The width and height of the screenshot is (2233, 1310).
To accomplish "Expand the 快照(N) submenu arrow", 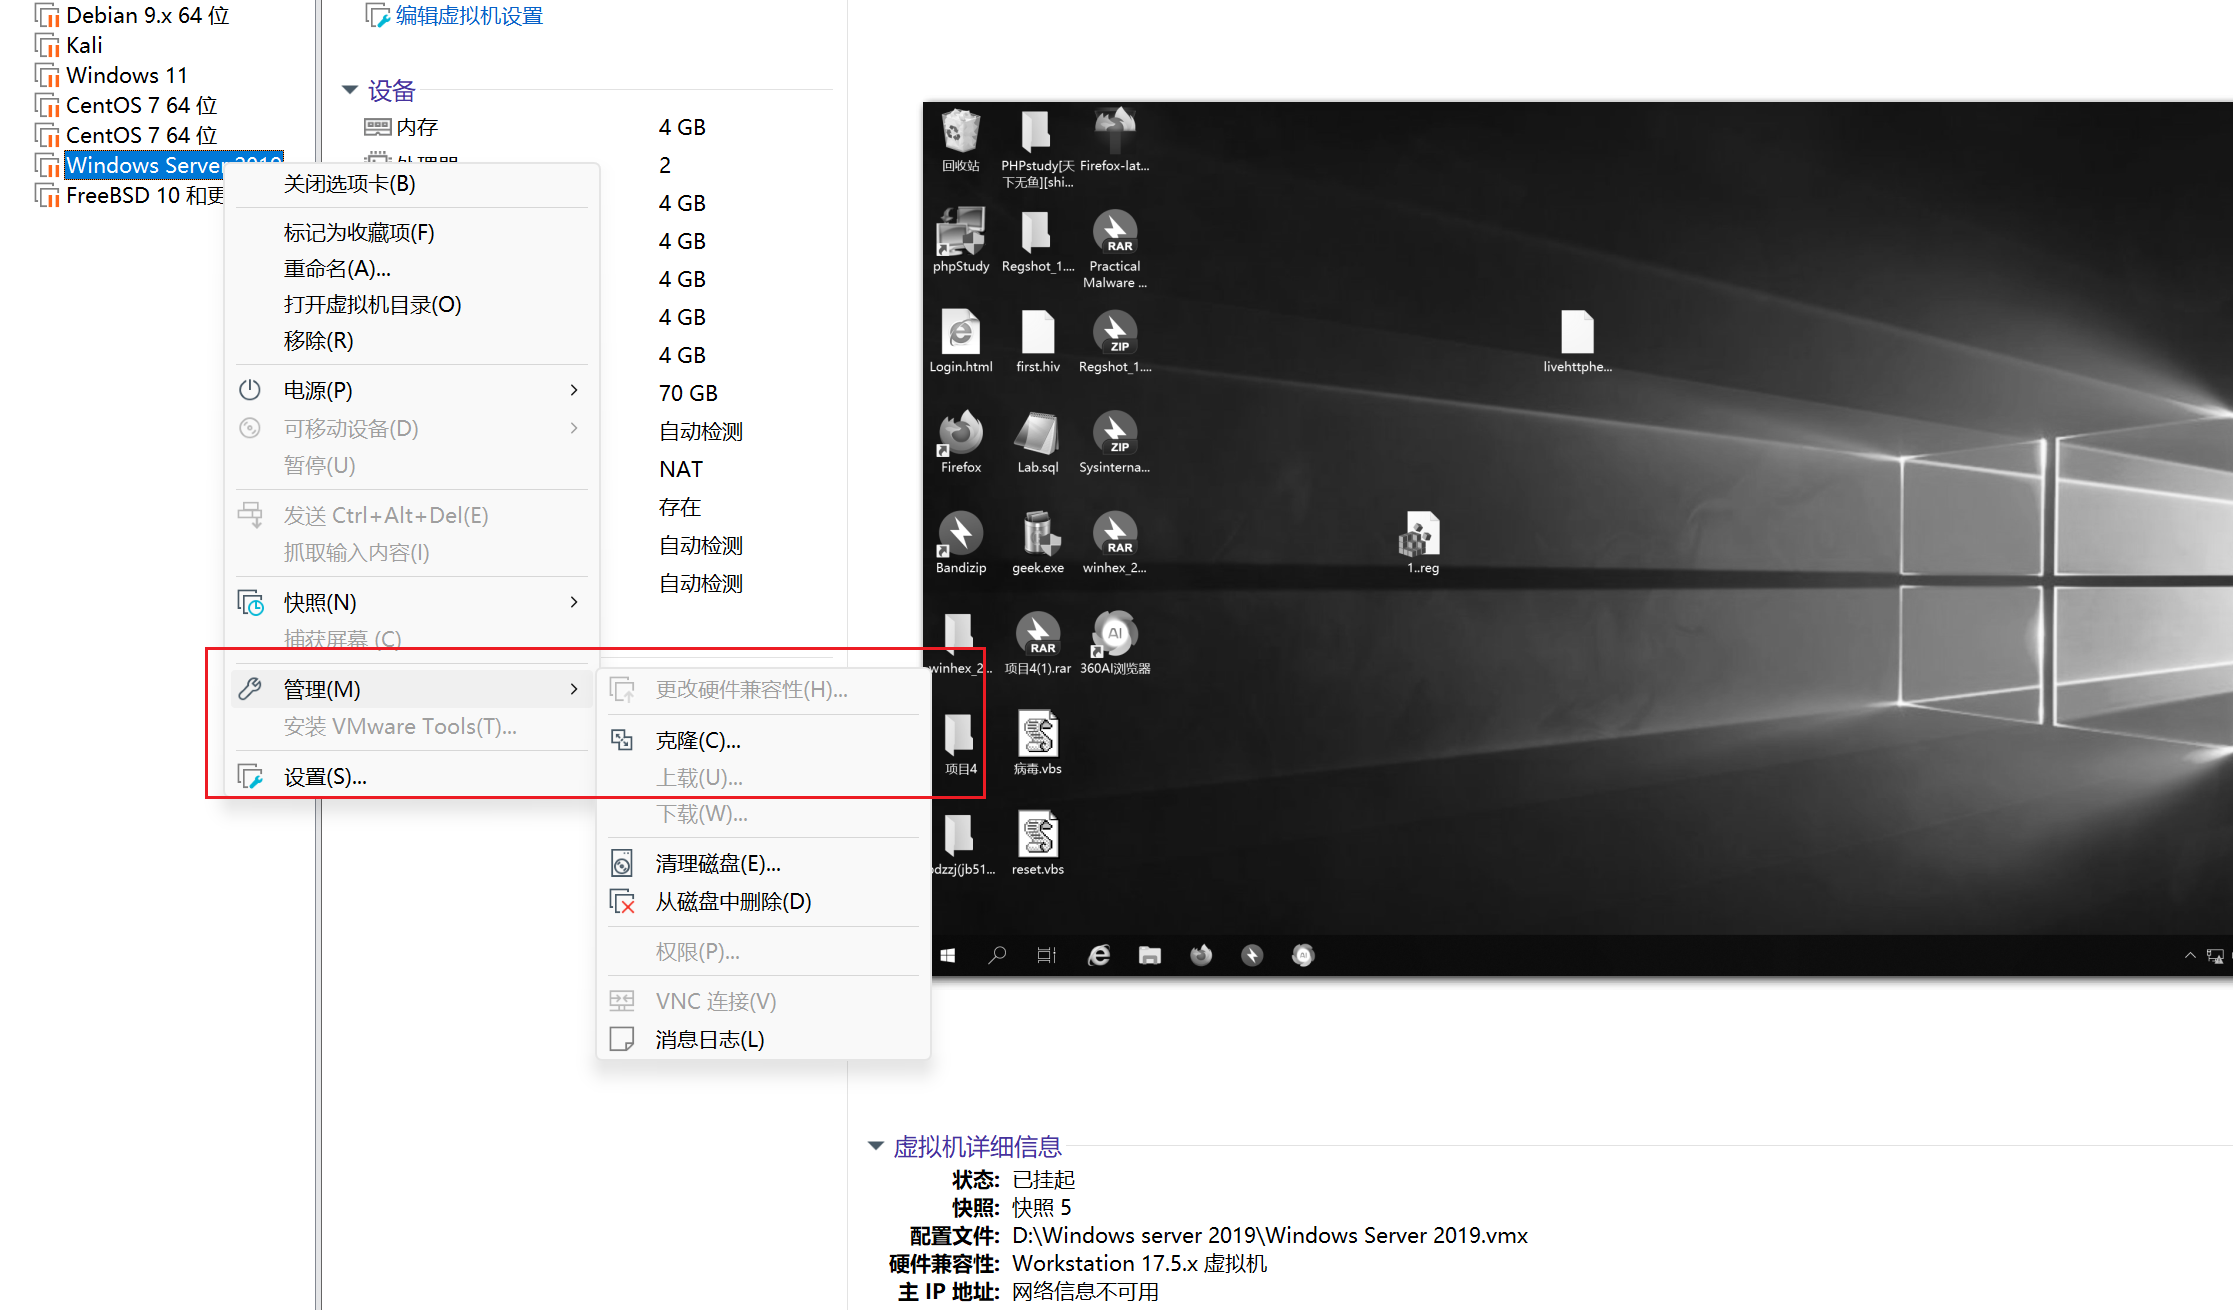I will coord(574,602).
